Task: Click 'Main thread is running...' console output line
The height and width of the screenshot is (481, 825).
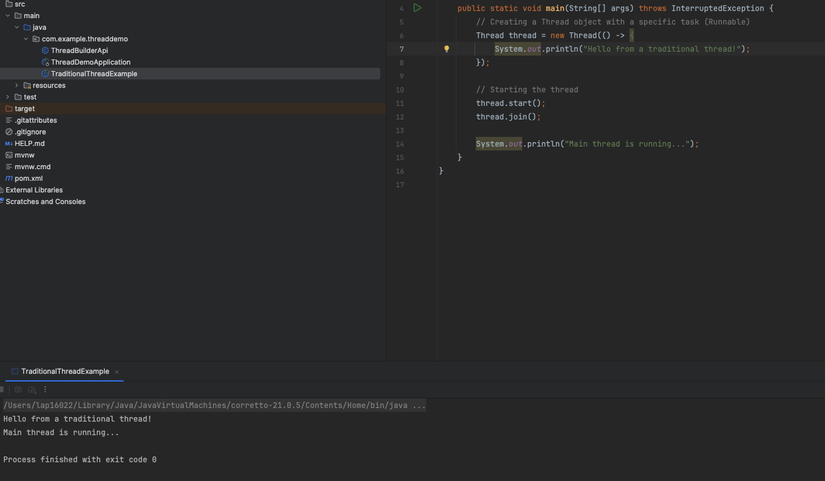Action: tap(61, 433)
